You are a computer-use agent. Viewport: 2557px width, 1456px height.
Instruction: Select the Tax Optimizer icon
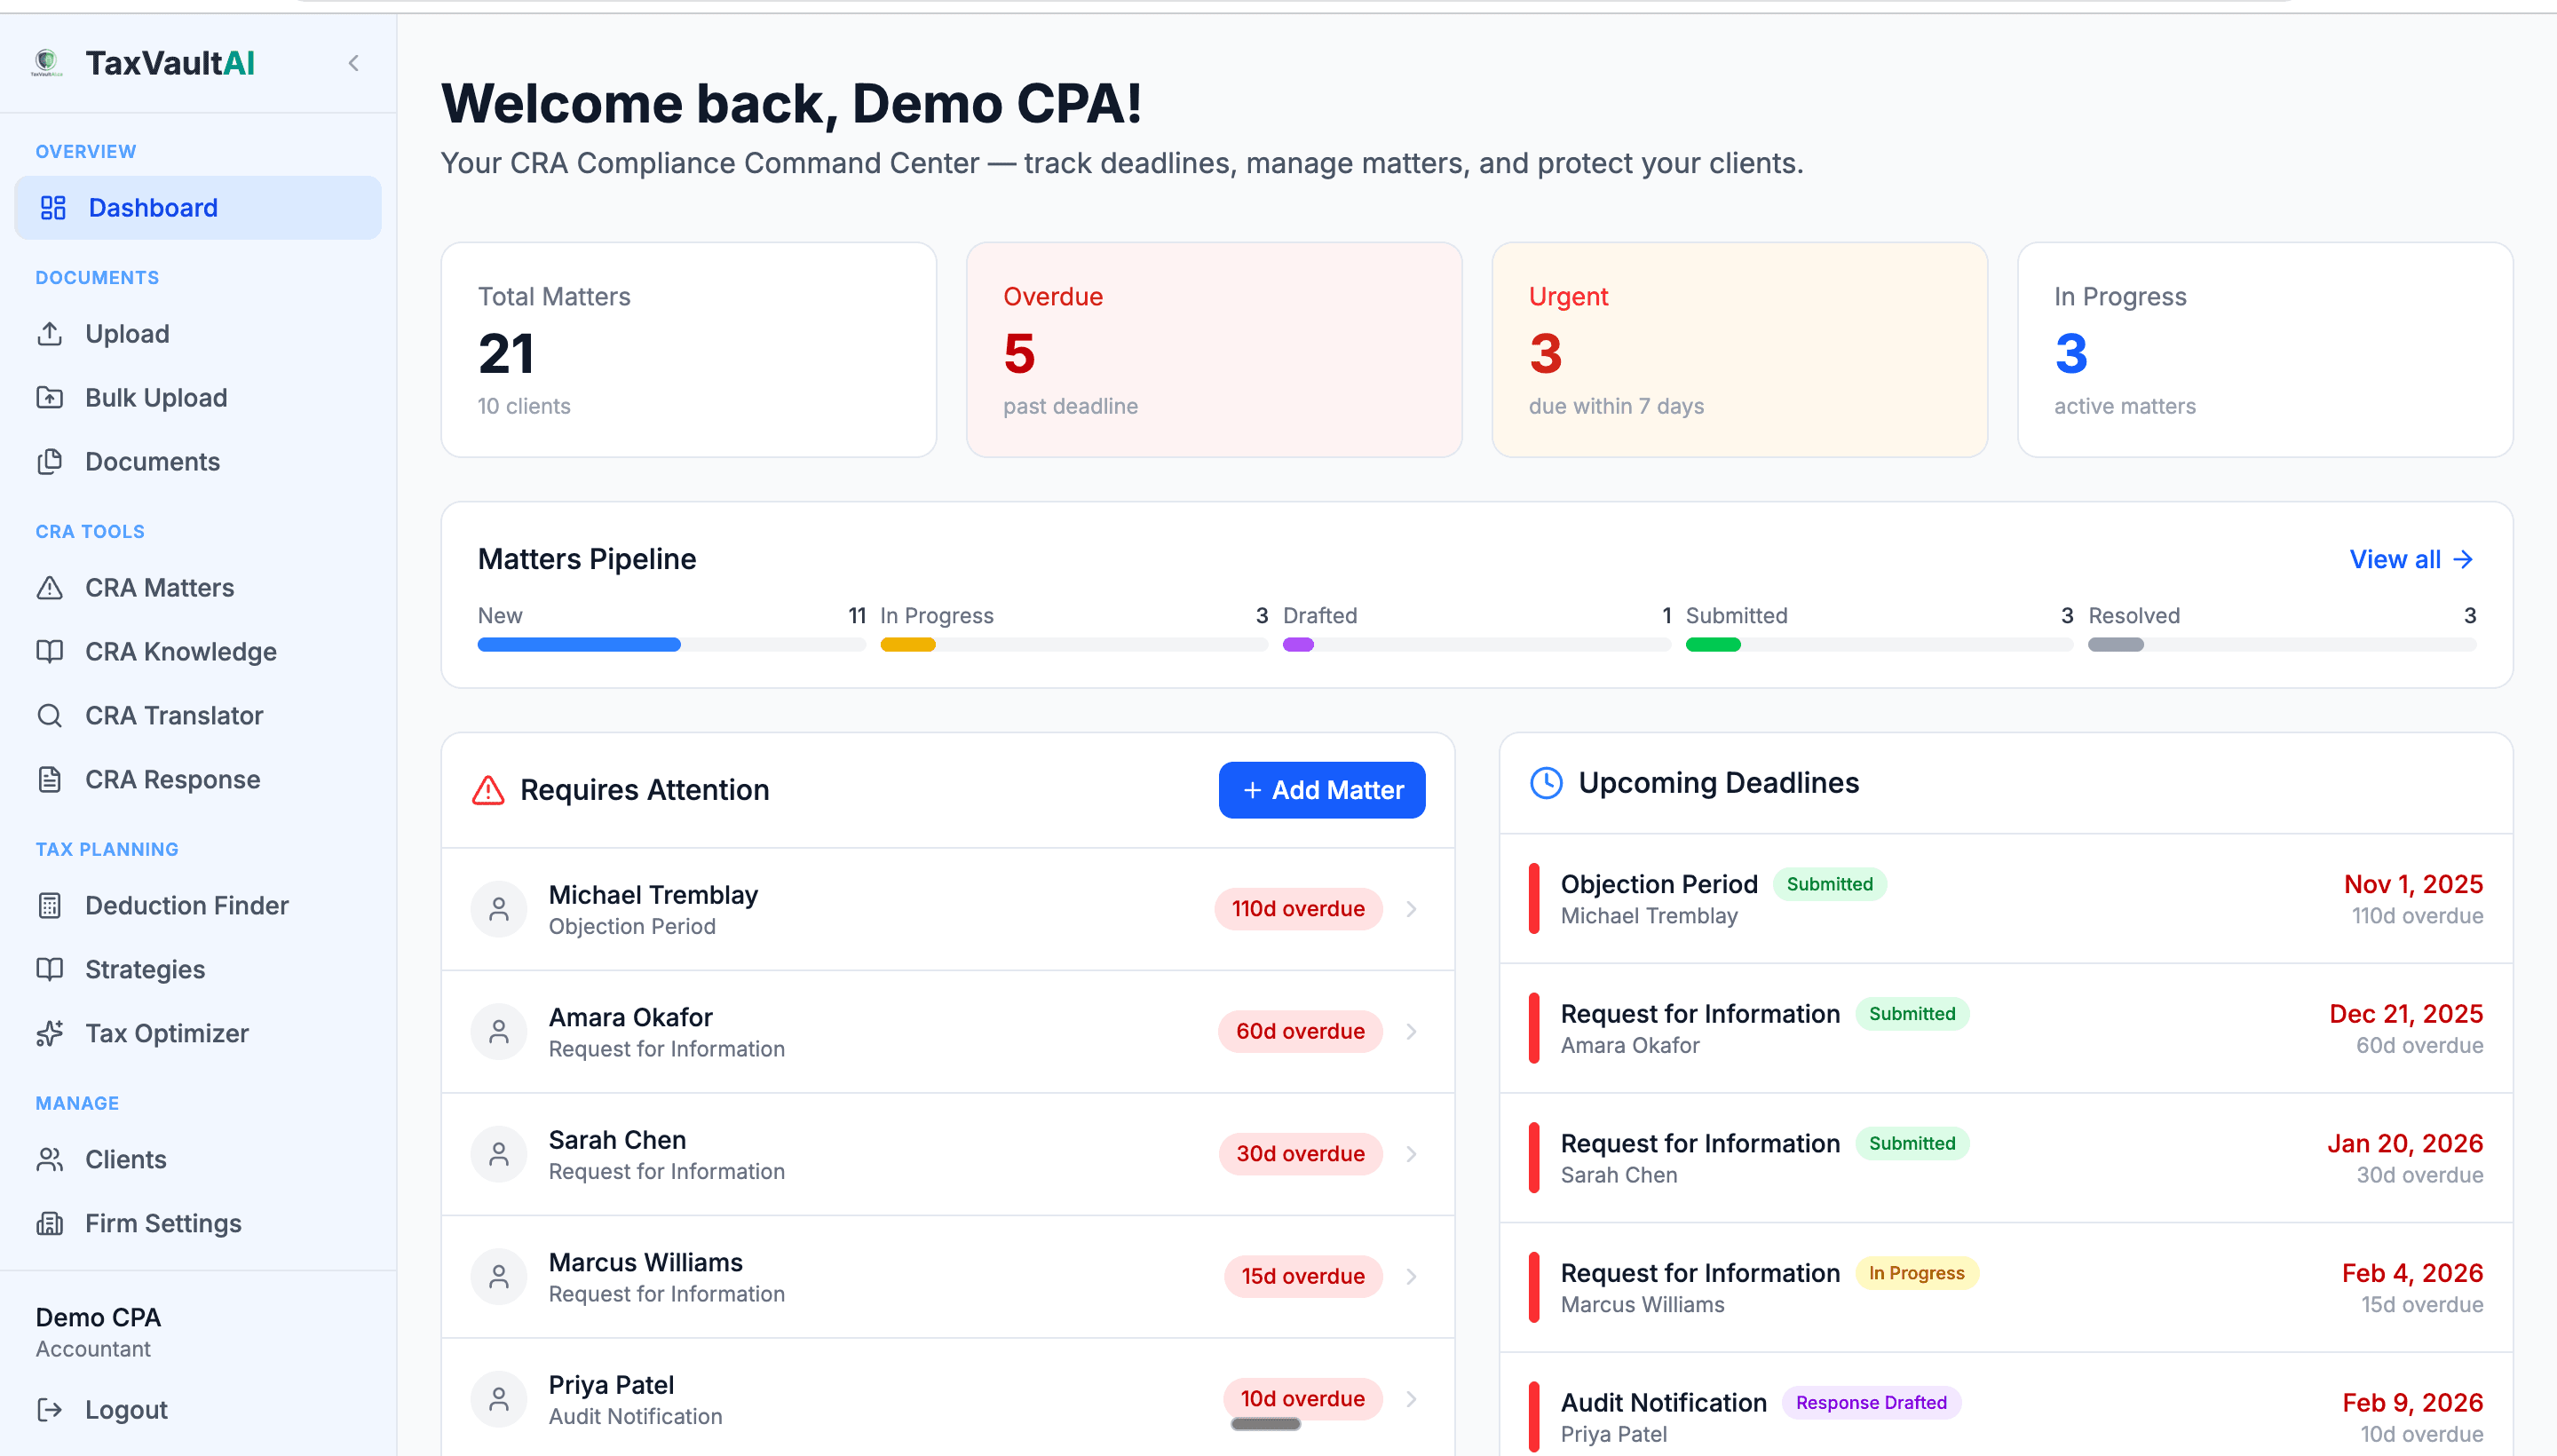click(x=51, y=1033)
